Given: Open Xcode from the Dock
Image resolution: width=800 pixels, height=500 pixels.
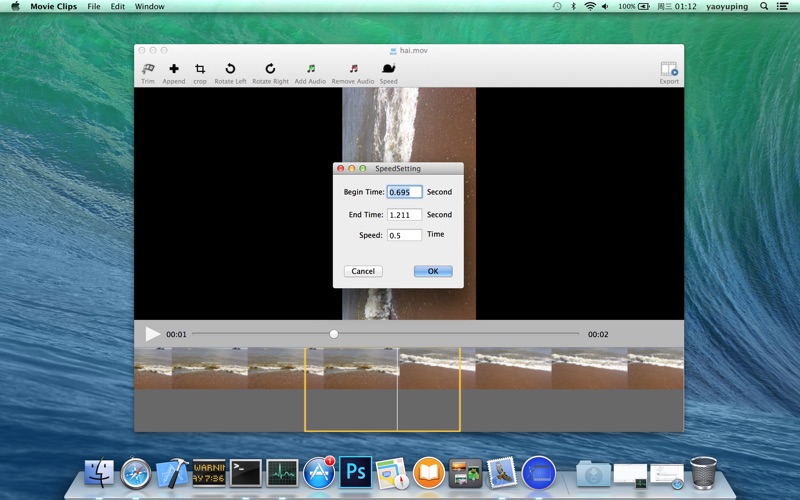Looking at the screenshot, I should pos(172,473).
